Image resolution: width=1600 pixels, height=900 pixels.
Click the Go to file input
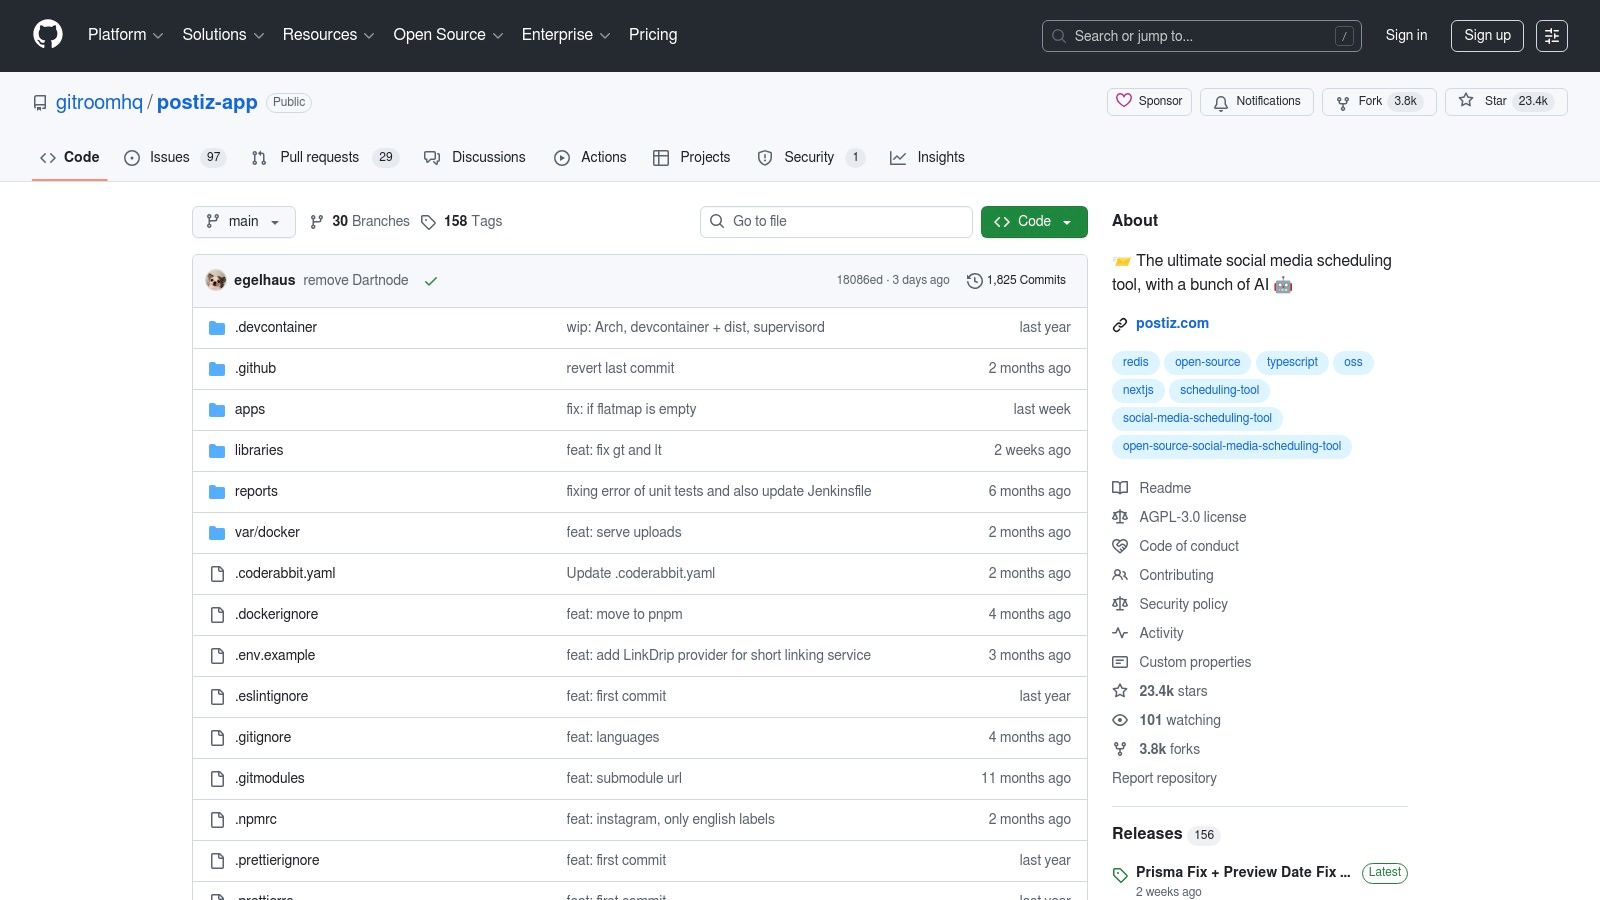[x=836, y=222]
